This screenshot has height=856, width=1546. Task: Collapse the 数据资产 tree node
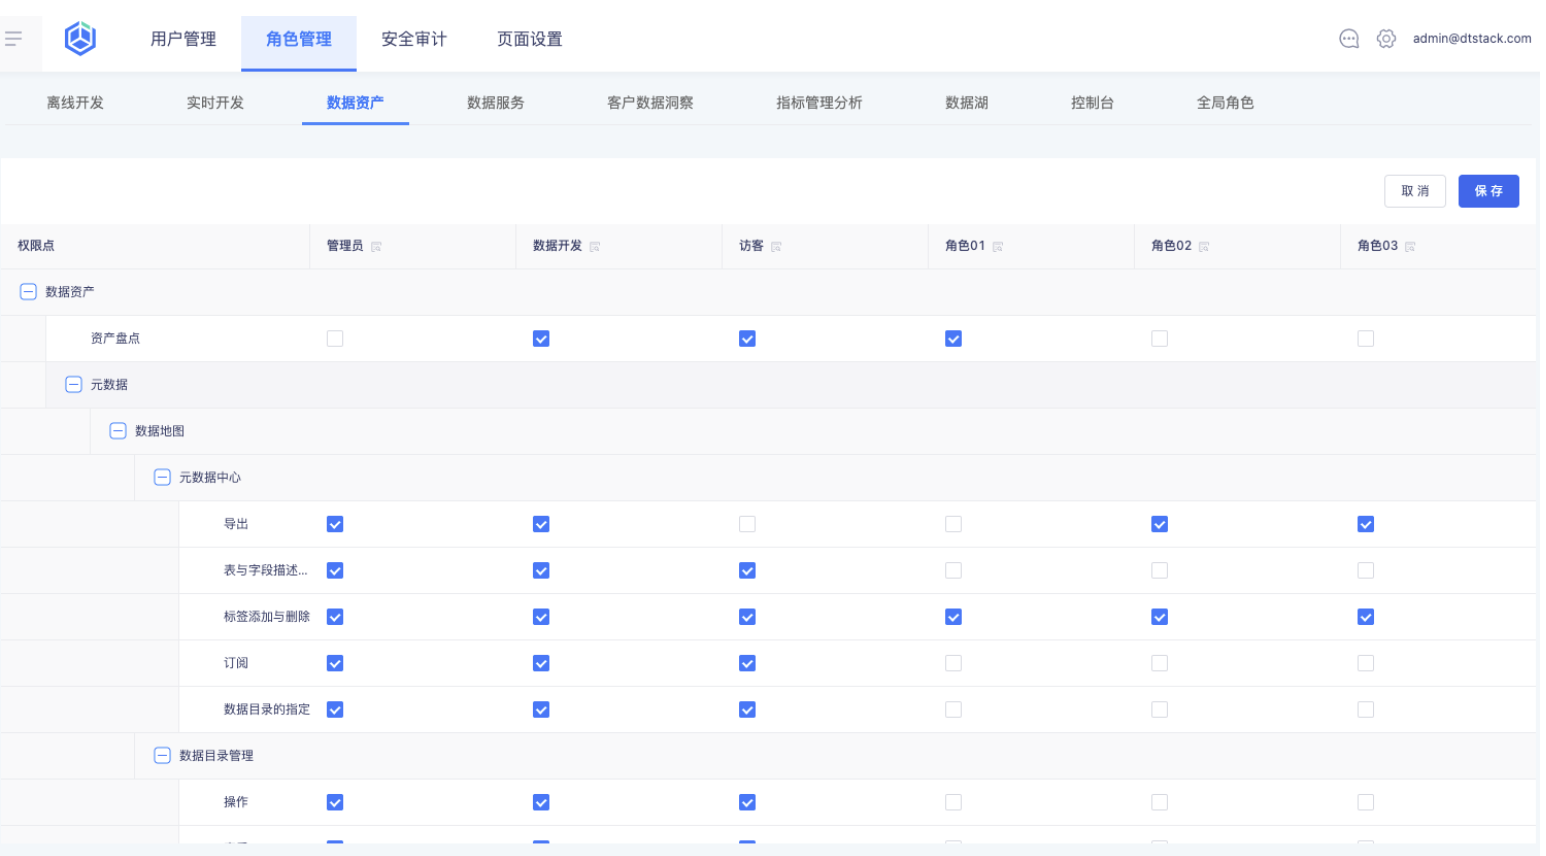coord(28,292)
